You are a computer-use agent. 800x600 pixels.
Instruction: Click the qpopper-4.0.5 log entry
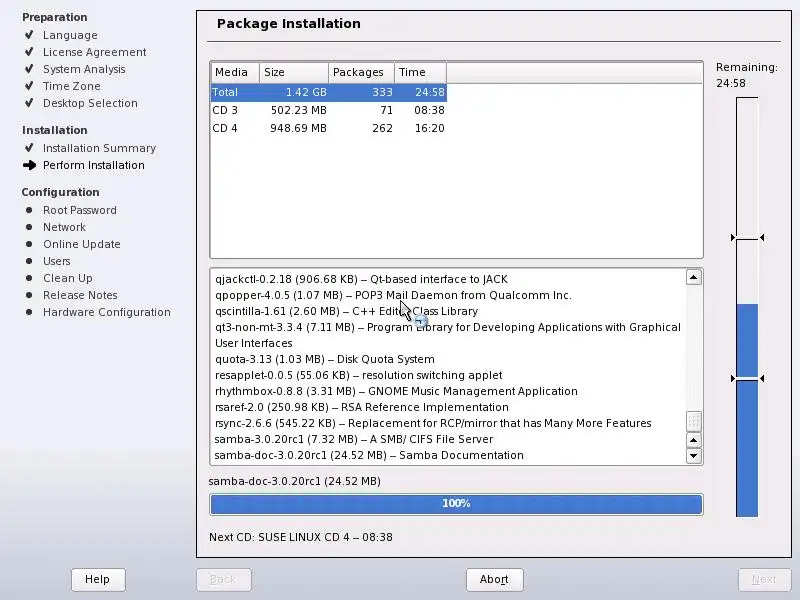[393, 295]
